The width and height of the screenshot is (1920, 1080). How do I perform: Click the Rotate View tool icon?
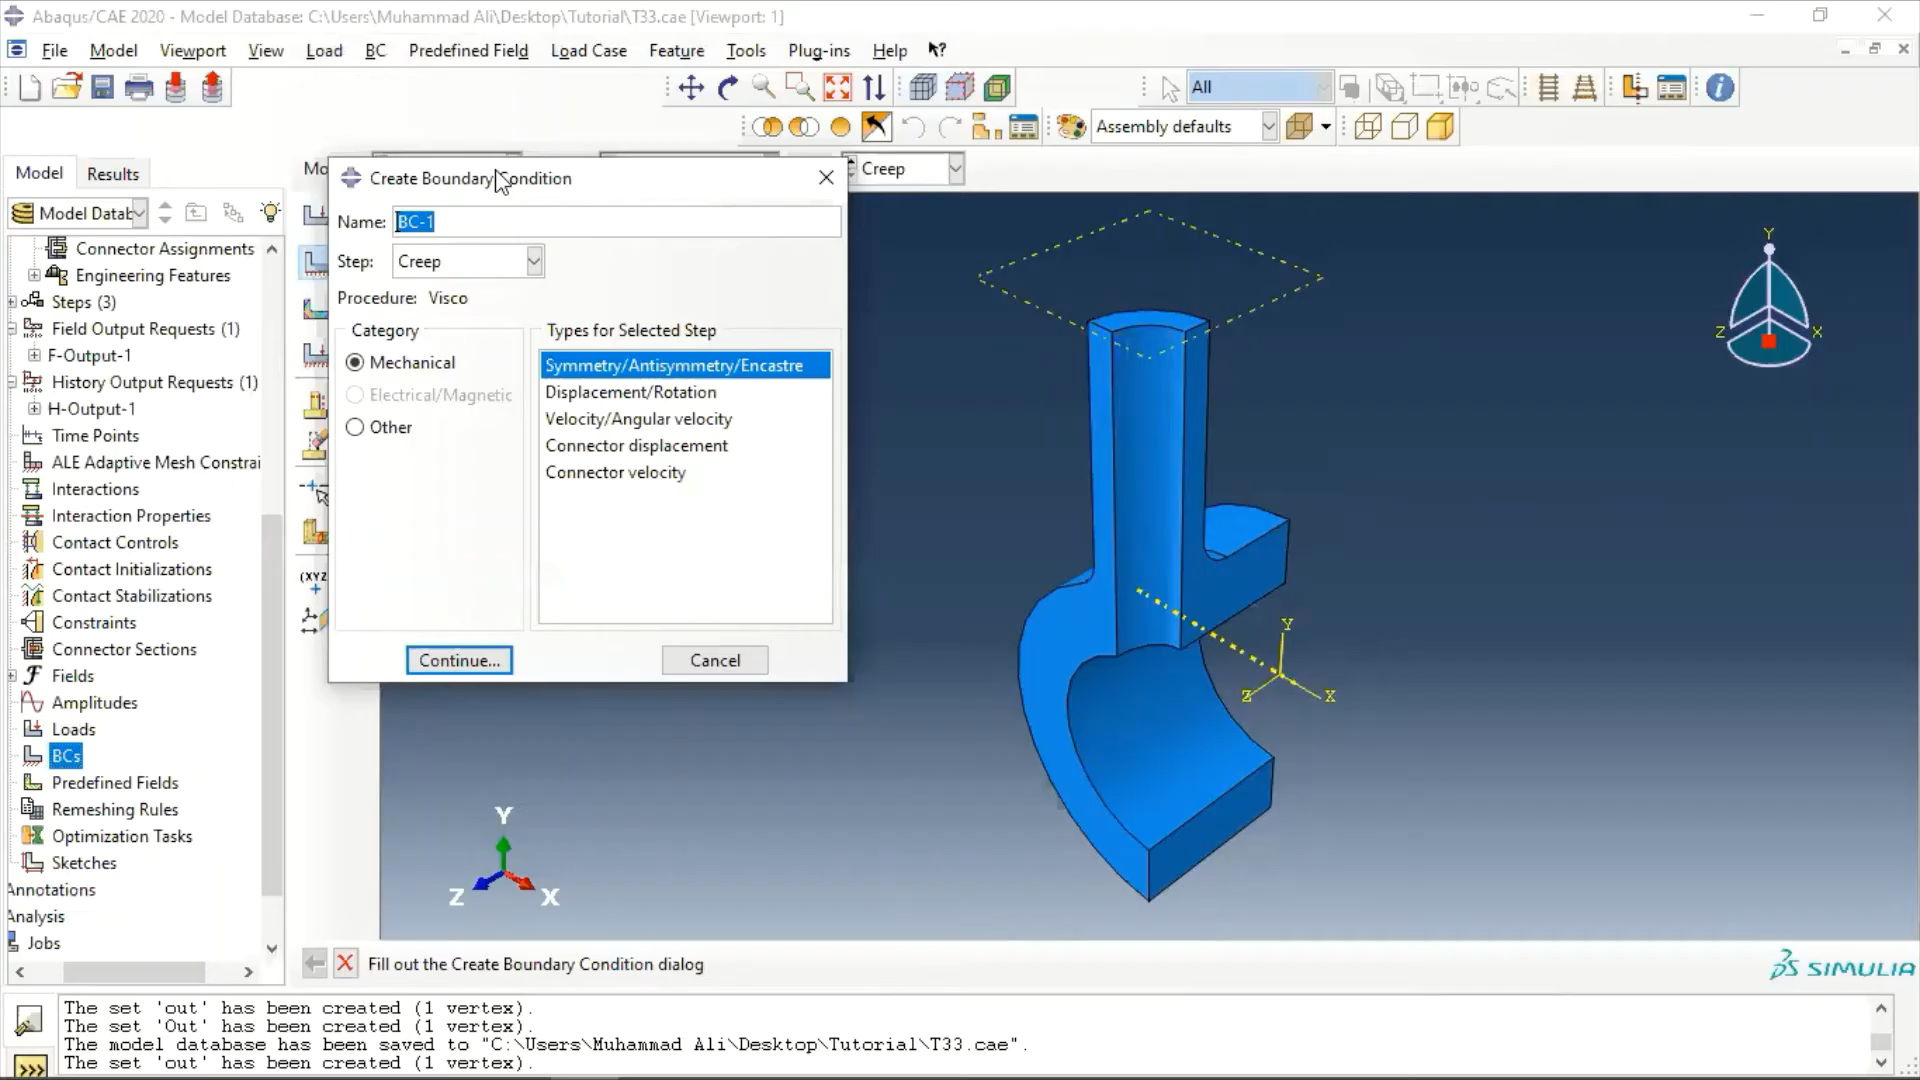click(728, 86)
